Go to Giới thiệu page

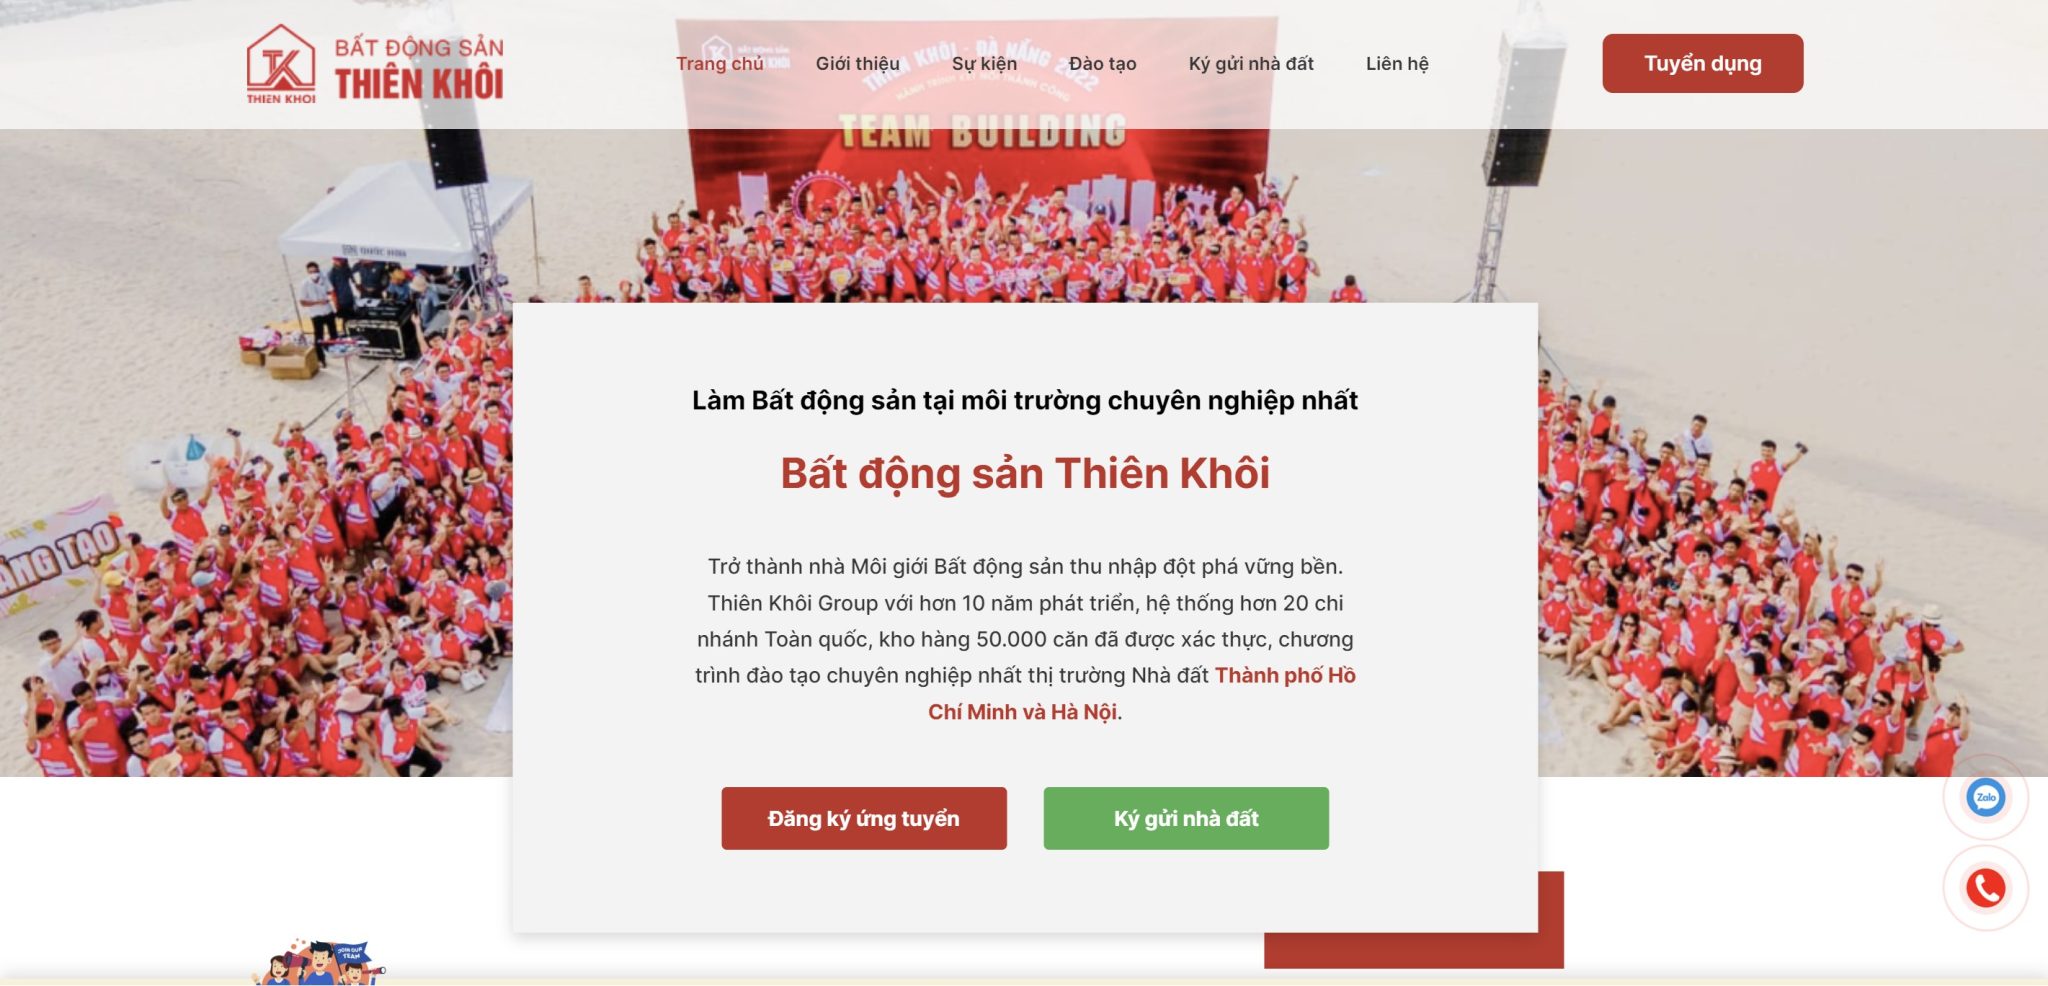pos(857,64)
